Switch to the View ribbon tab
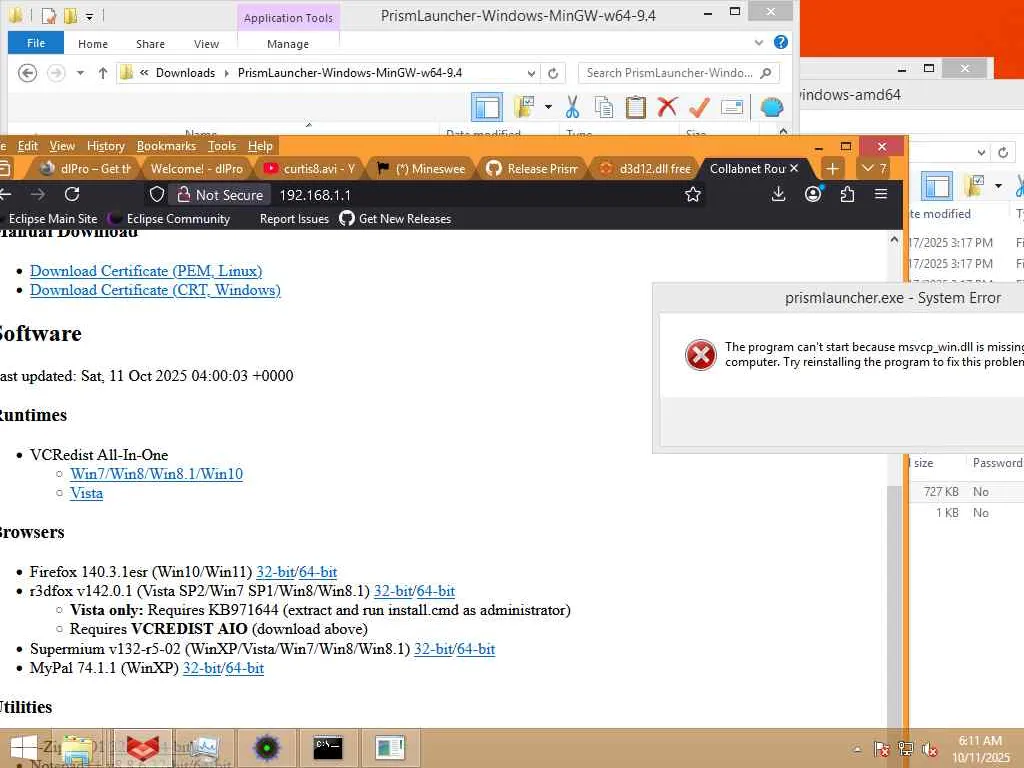The image size is (1024, 768). (x=206, y=44)
